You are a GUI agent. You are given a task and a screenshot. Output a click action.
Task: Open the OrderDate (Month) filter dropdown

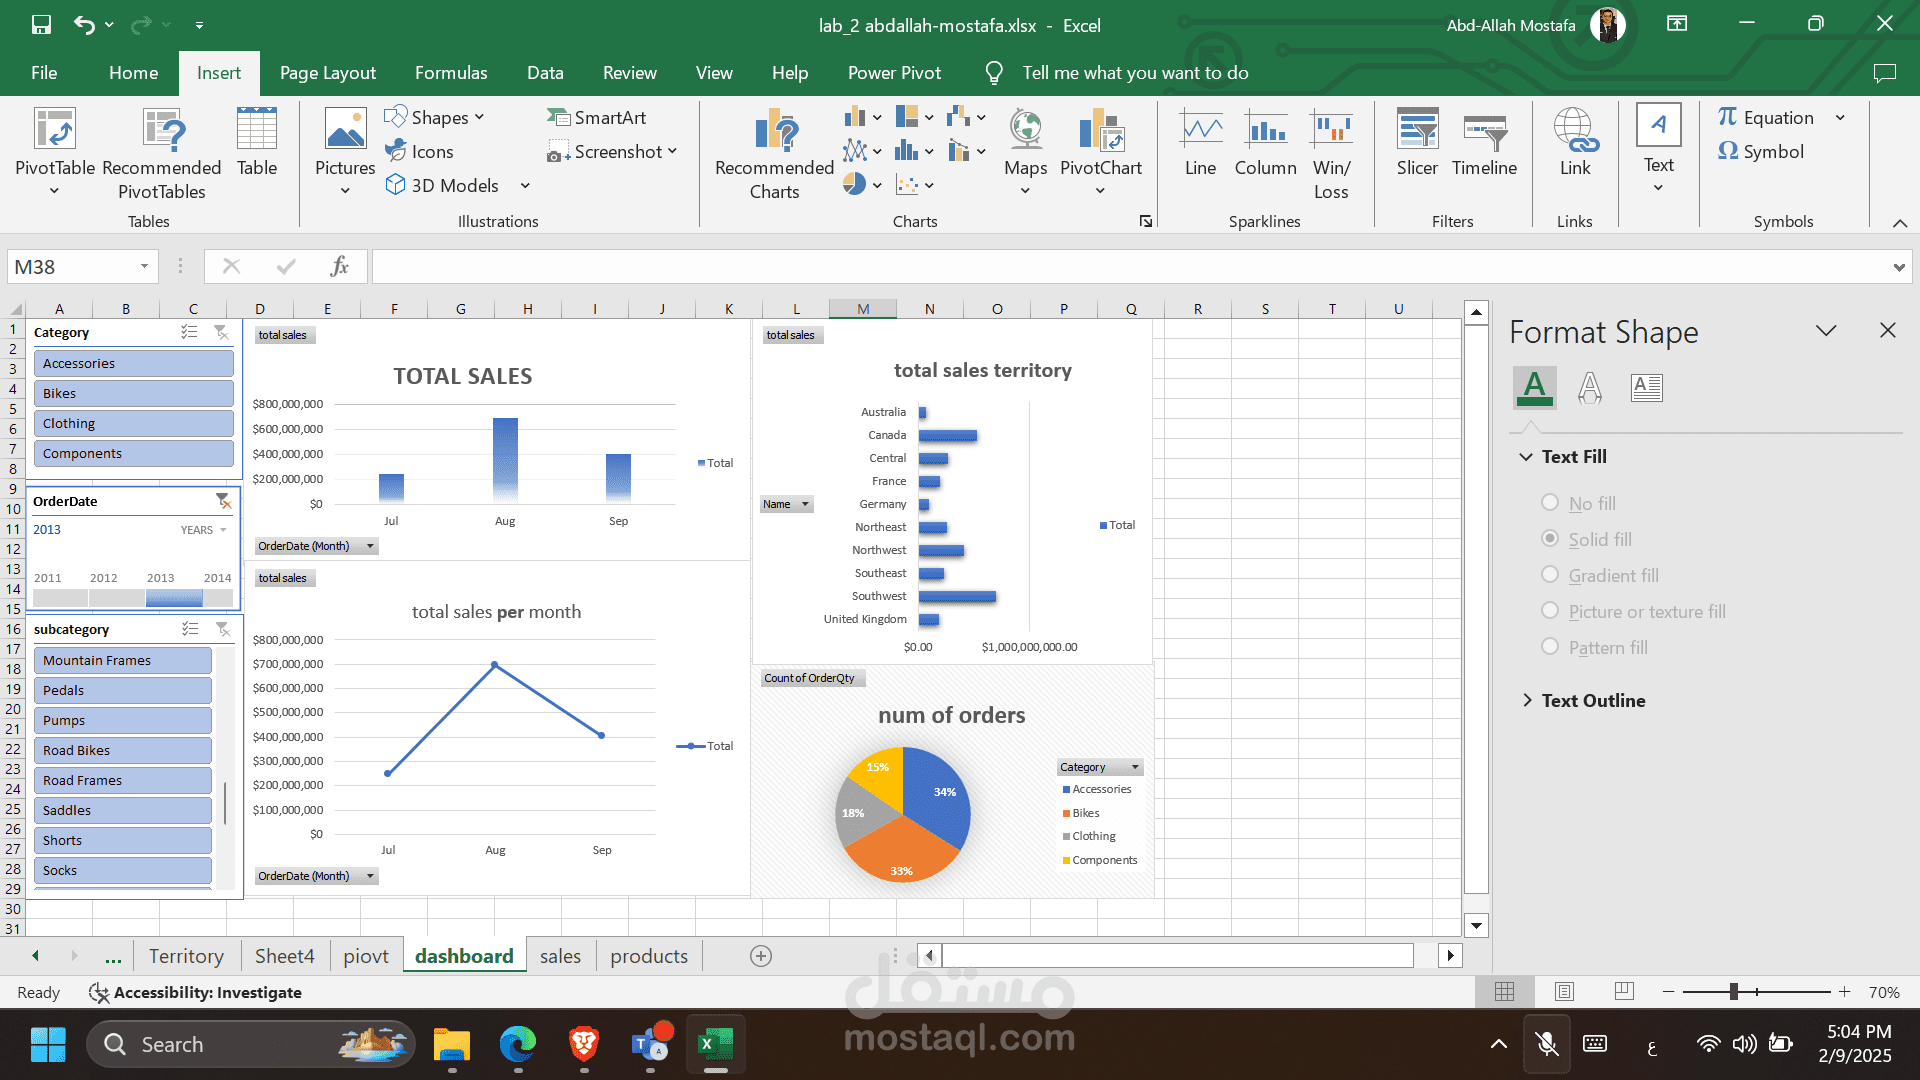(x=370, y=546)
